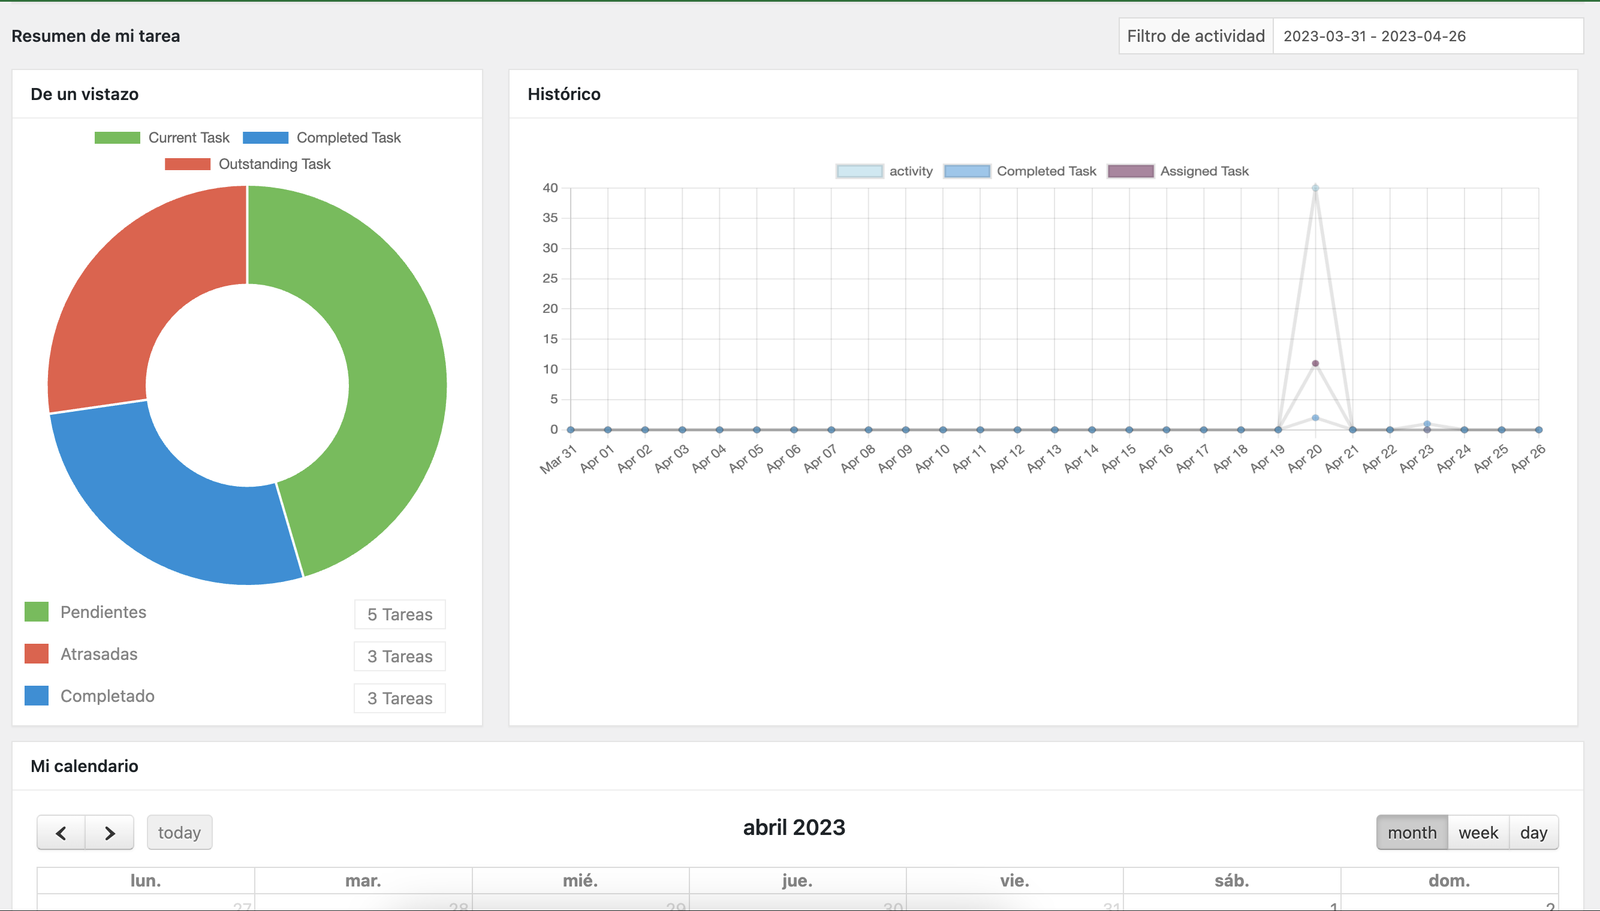Hide Assigned Task series in Histórico chart
Viewport: 1600px width, 911px height.
click(x=1178, y=171)
